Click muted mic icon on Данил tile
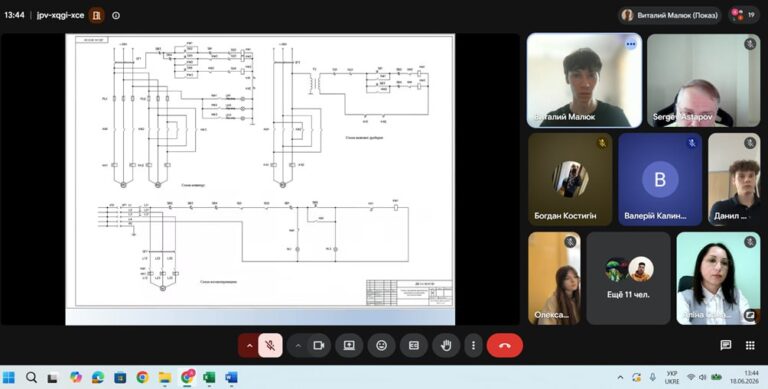The height and width of the screenshot is (389, 768). coord(750,143)
